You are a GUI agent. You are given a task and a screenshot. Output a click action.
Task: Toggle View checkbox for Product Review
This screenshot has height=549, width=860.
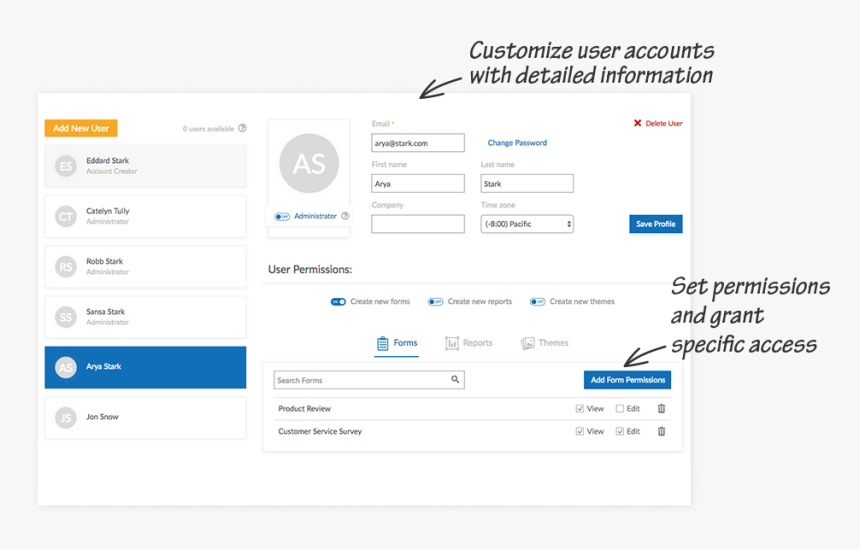coord(580,409)
